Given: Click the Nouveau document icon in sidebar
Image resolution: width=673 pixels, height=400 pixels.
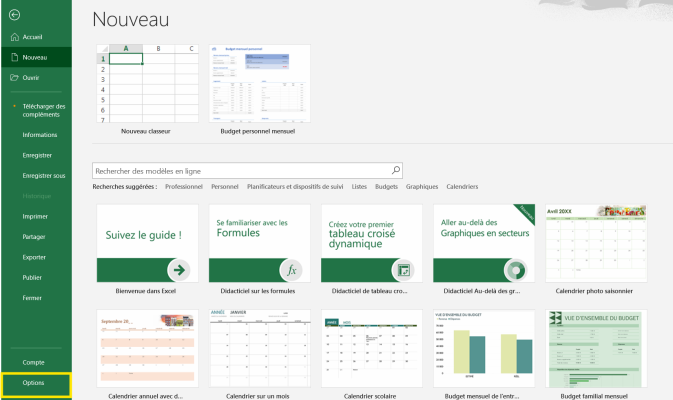Looking at the screenshot, I should tap(15, 57).
